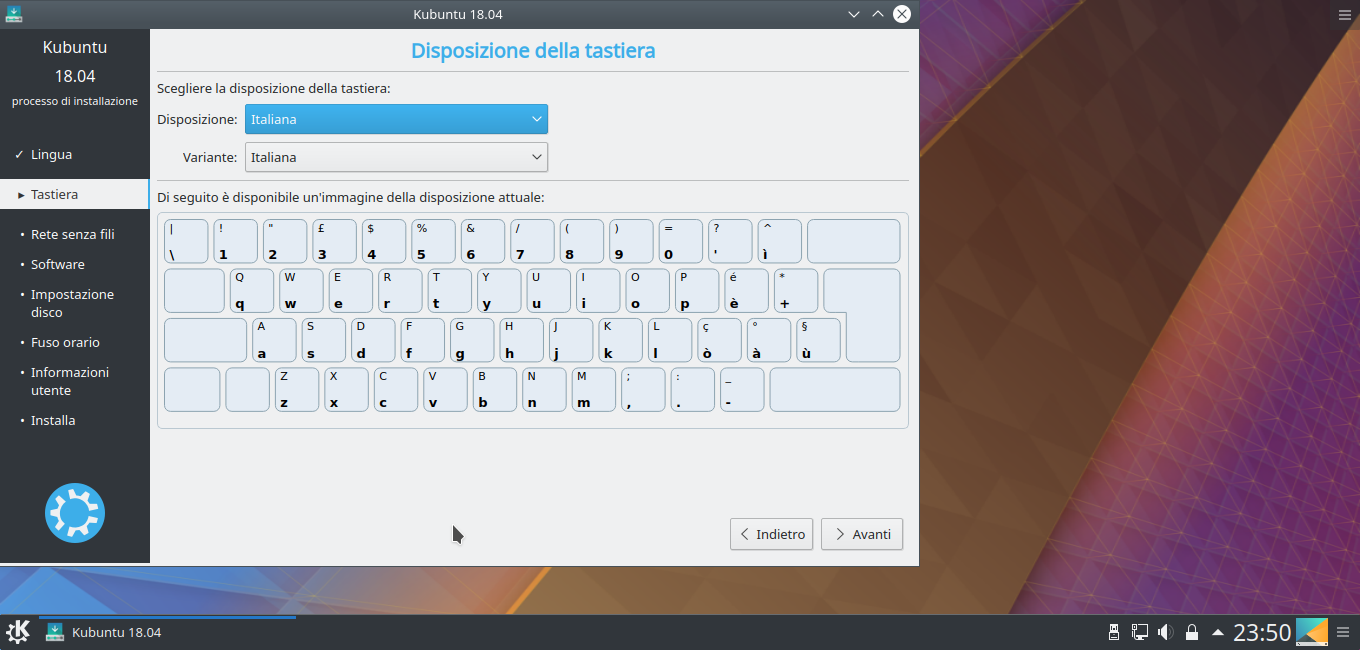Click the "Disposizione della tastiera" heading
This screenshot has height=650, width=1360.
[x=533, y=50]
